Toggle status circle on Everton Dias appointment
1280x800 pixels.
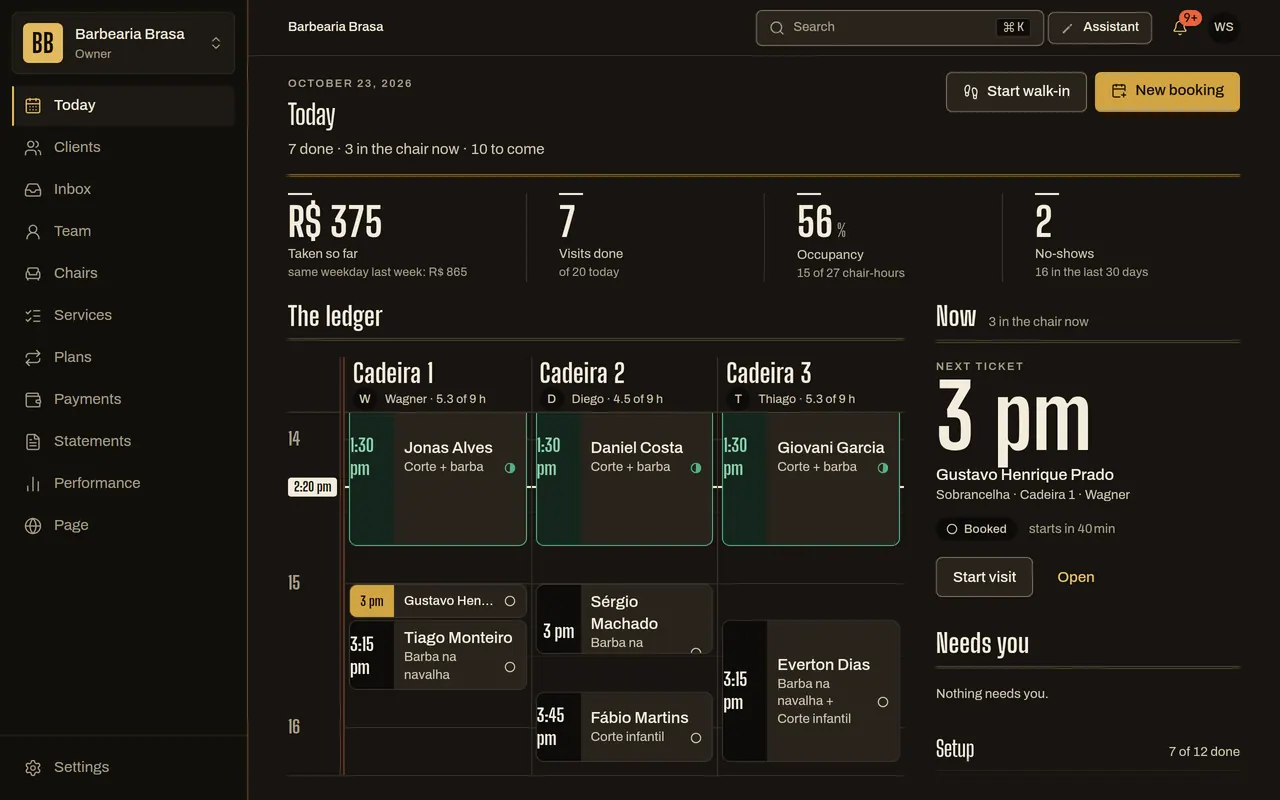[x=883, y=702]
